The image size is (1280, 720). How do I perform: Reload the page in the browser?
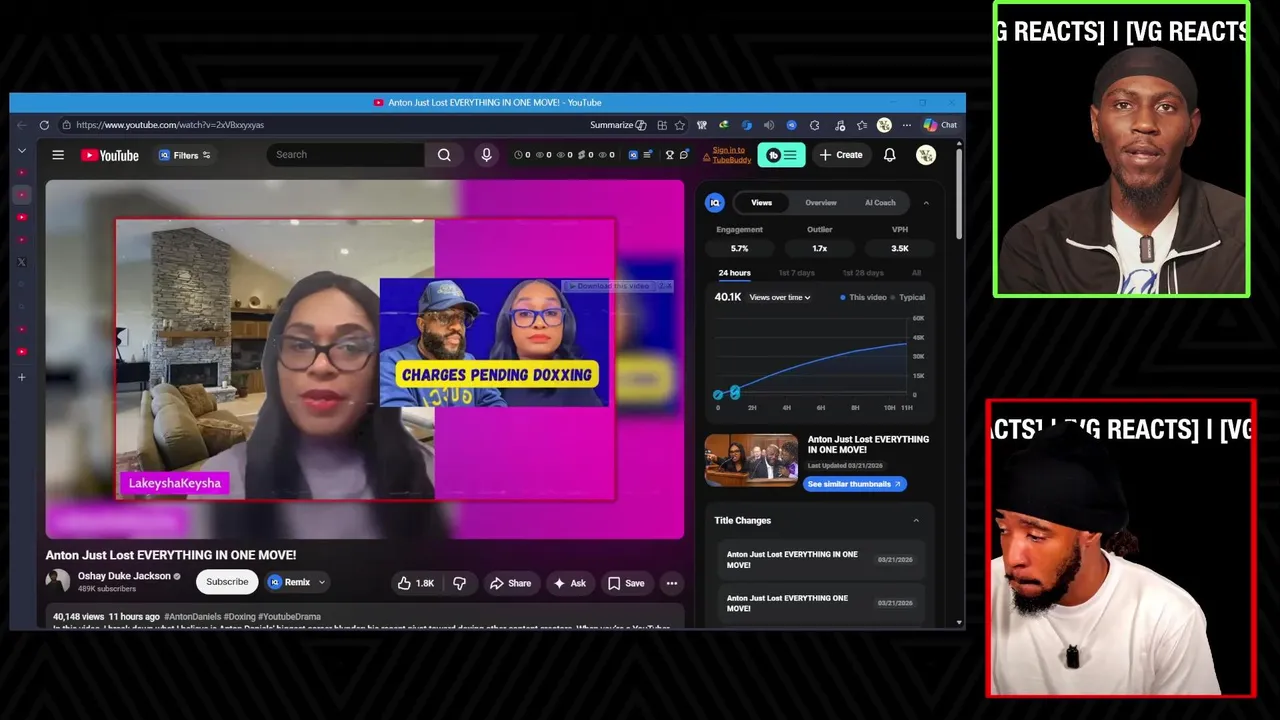44,125
